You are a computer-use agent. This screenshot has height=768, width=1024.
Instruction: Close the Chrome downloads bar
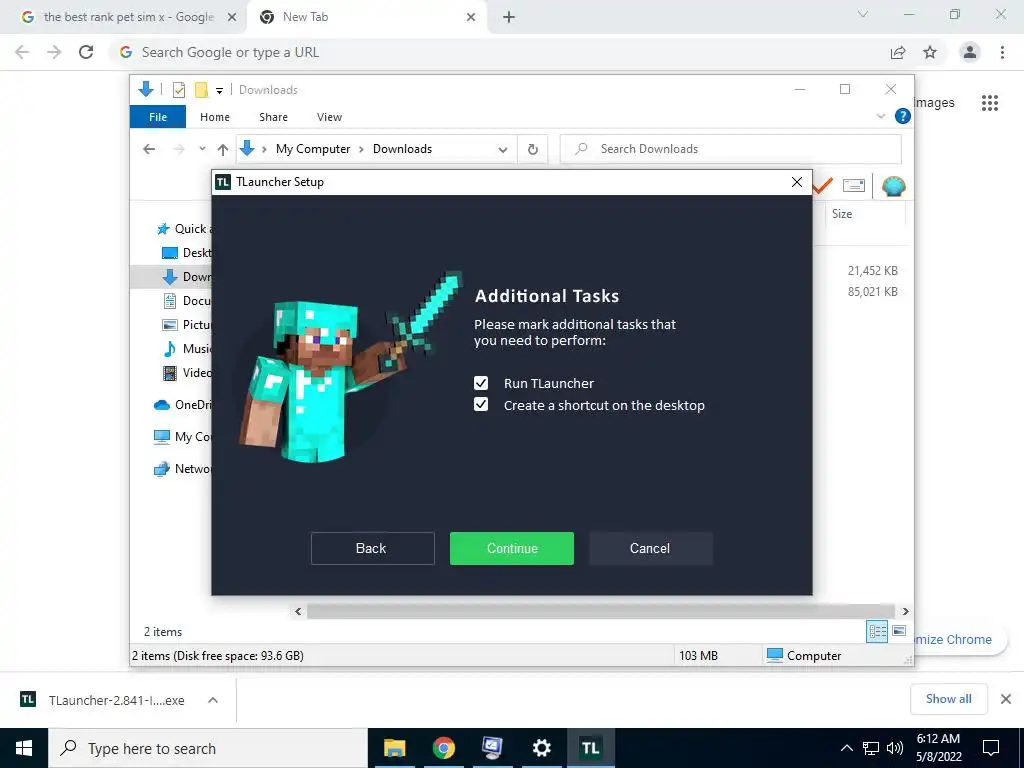[1006, 699]
